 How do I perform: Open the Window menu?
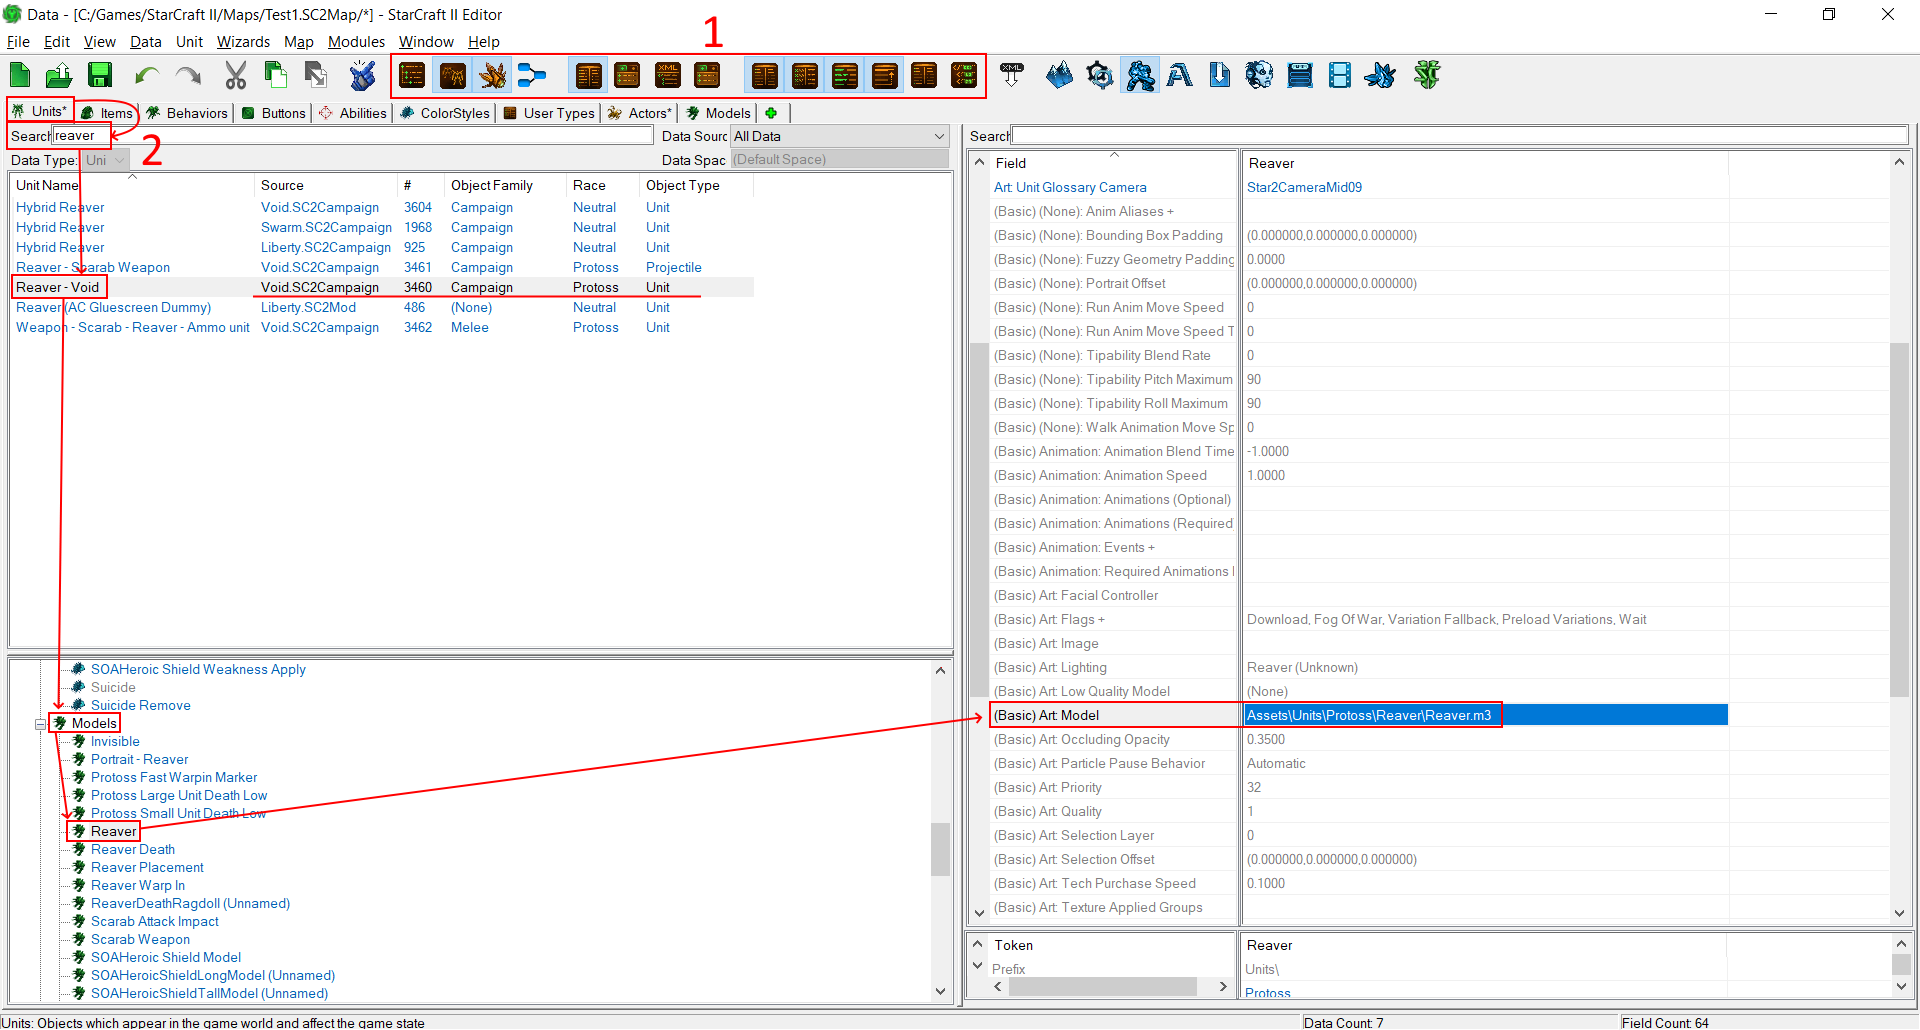[x=426, y=42]
